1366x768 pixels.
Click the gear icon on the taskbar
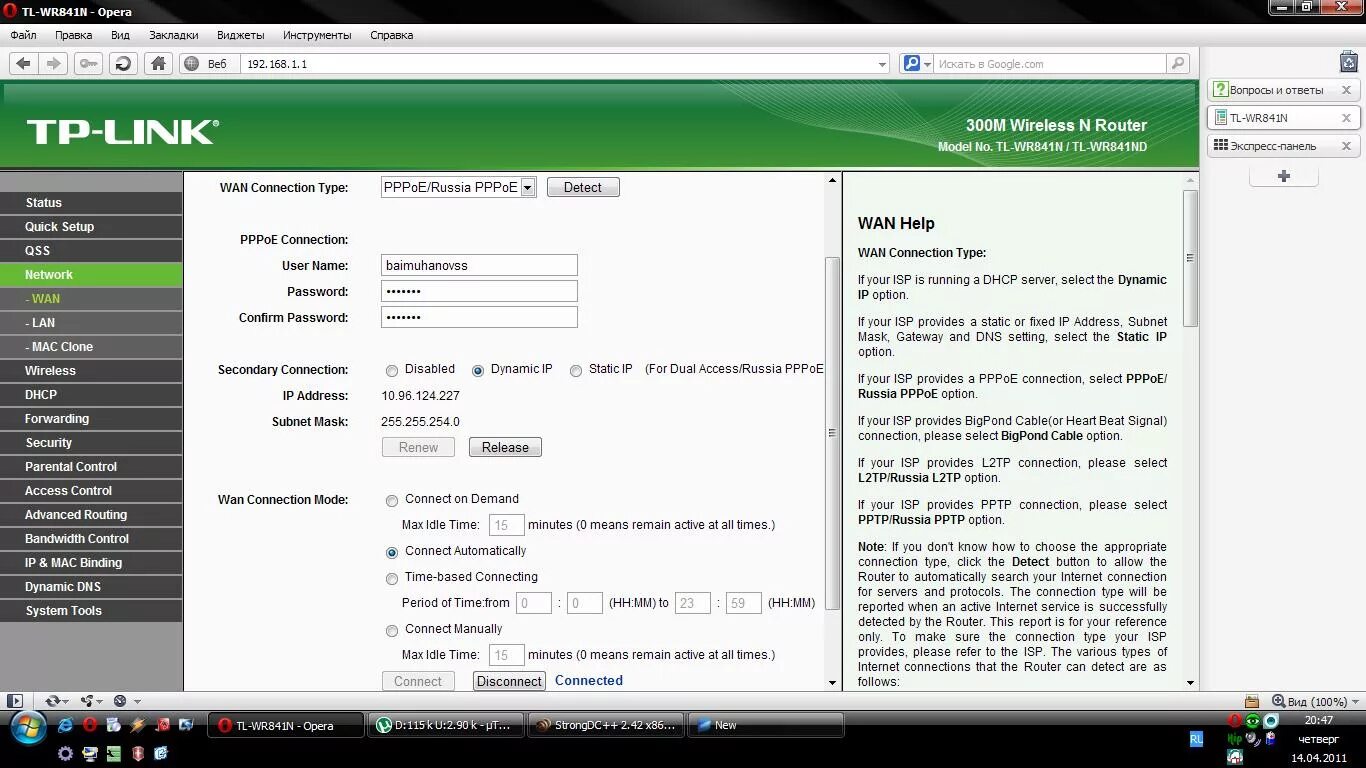pos(65,753)
